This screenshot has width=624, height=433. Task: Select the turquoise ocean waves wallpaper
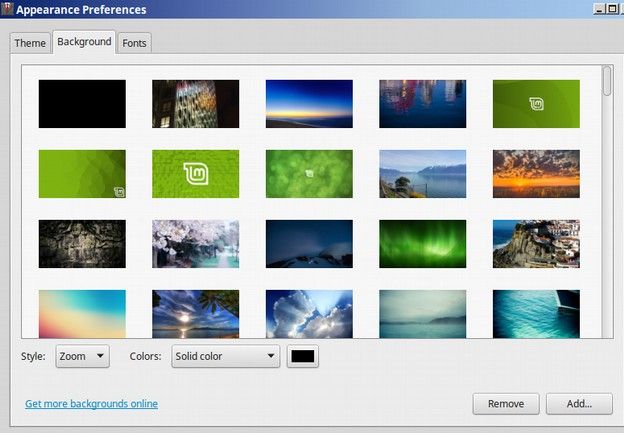536,314
